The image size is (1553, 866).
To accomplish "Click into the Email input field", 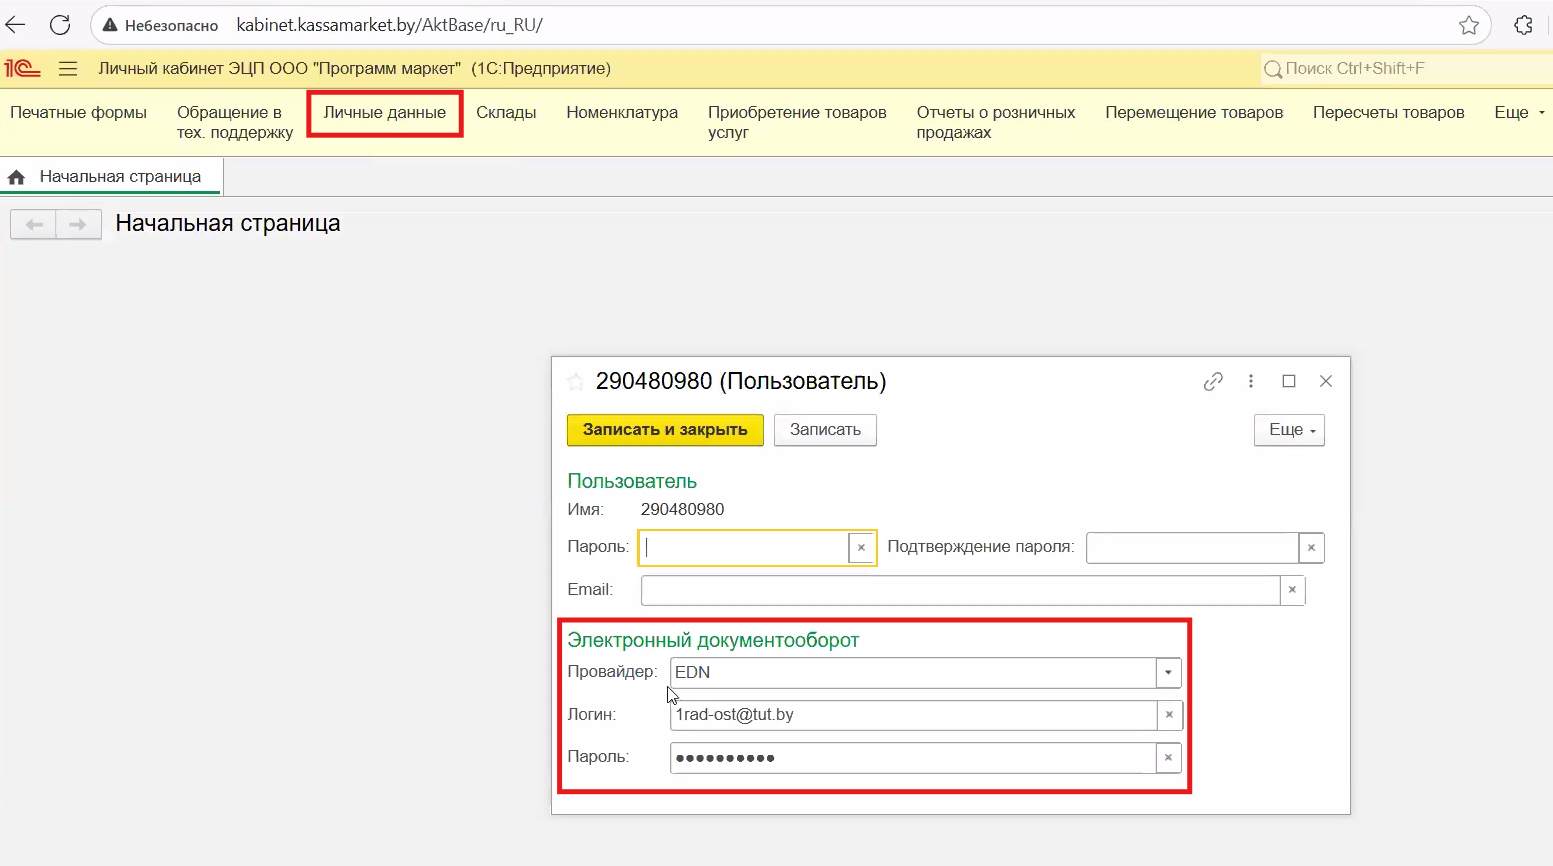I will coord(960,590).
